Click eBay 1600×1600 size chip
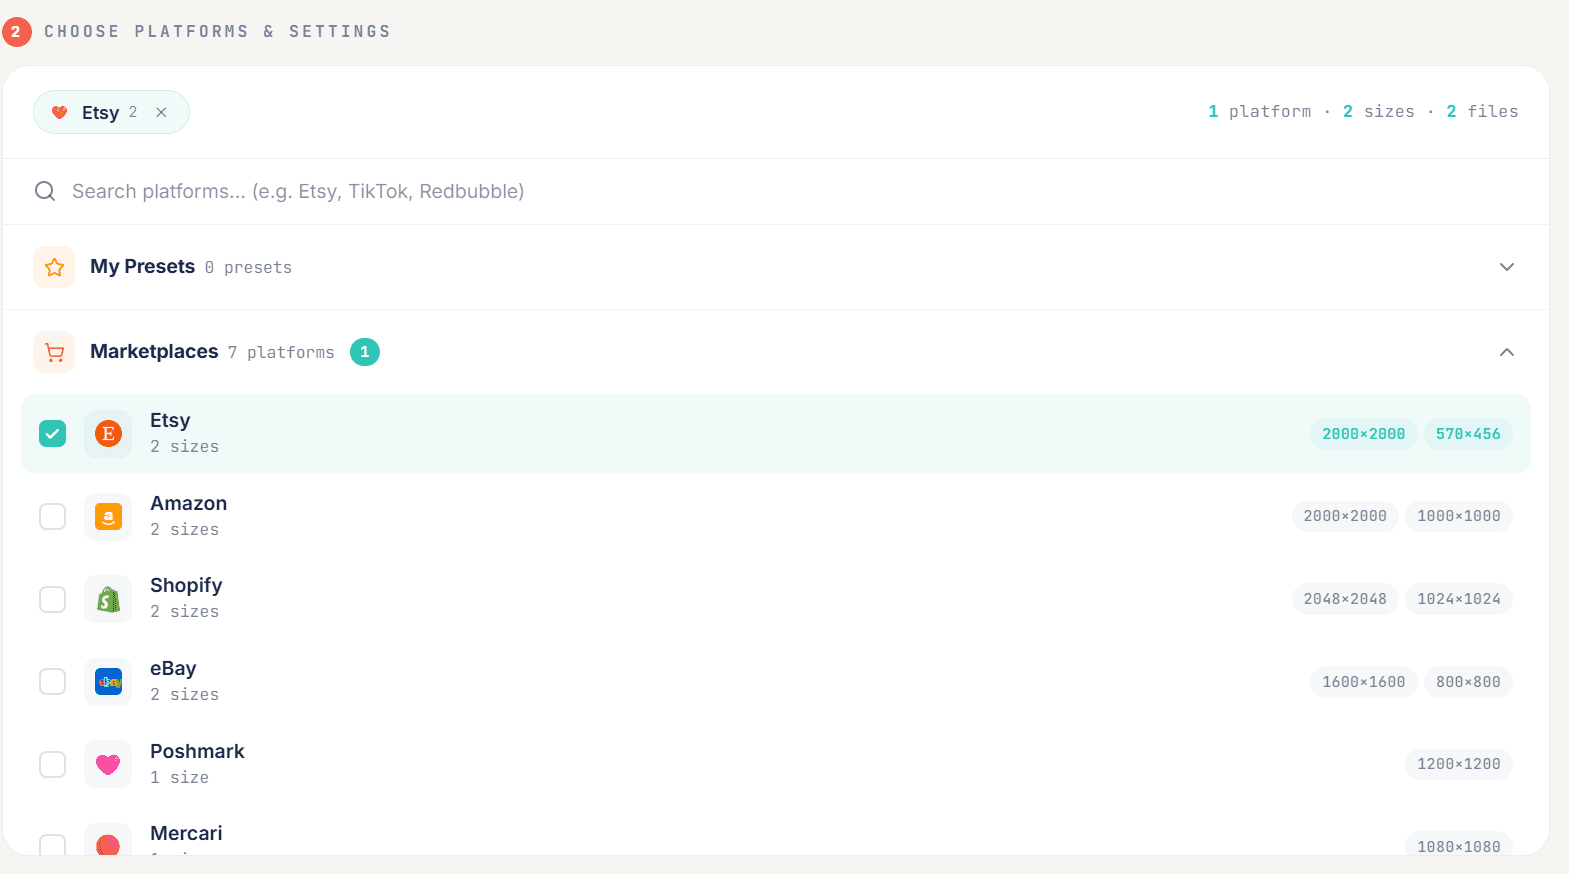The width and height of the screenshot is (1569, 874). pyautogui.click(x=1363, y=682)
